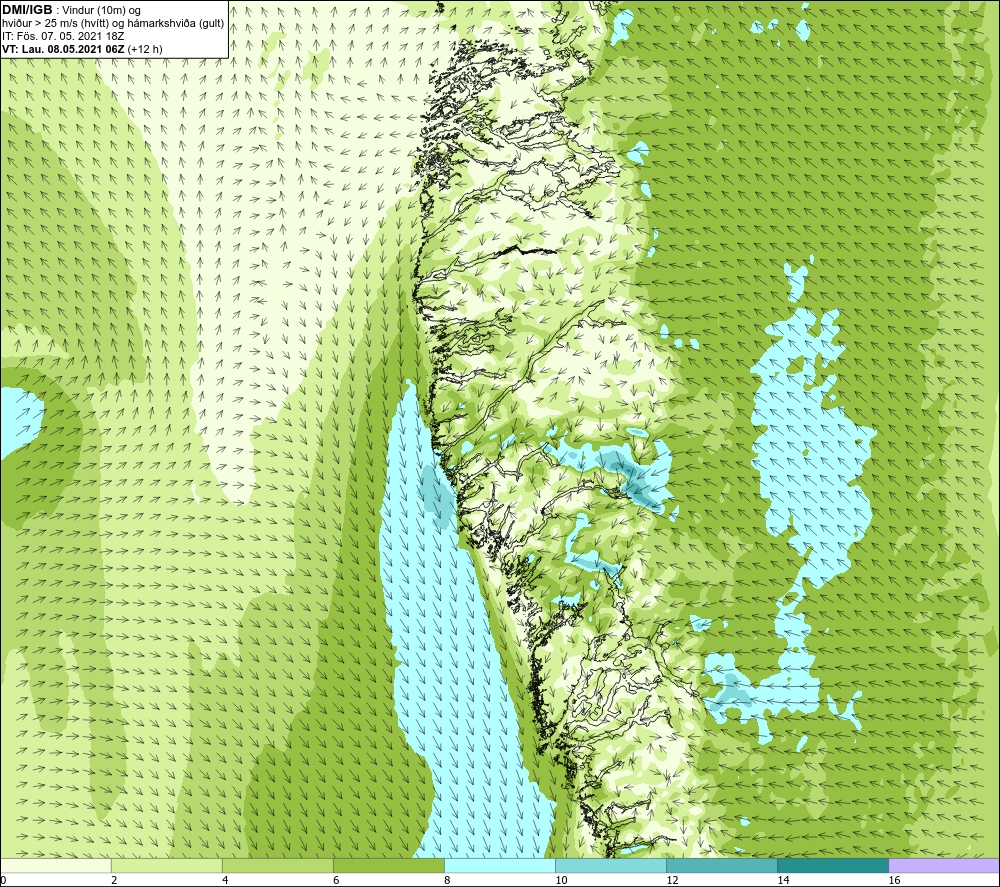The width and height of the screenshot is (1000, 887).
Task: Click the 6–8 m/s legend color swatch
Action: click(x=388, y=865)
